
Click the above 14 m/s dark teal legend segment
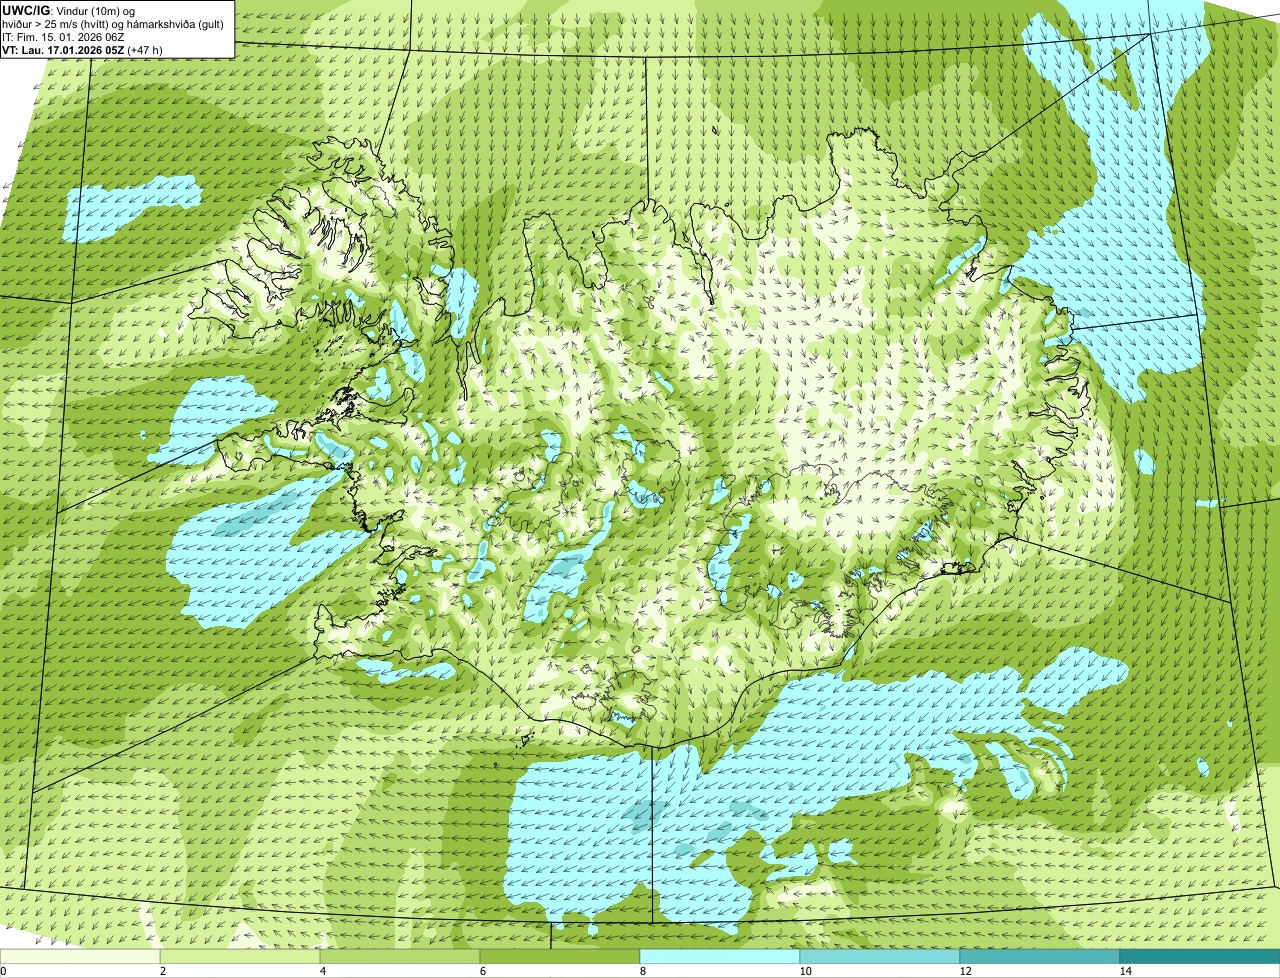pos(1200,957)
